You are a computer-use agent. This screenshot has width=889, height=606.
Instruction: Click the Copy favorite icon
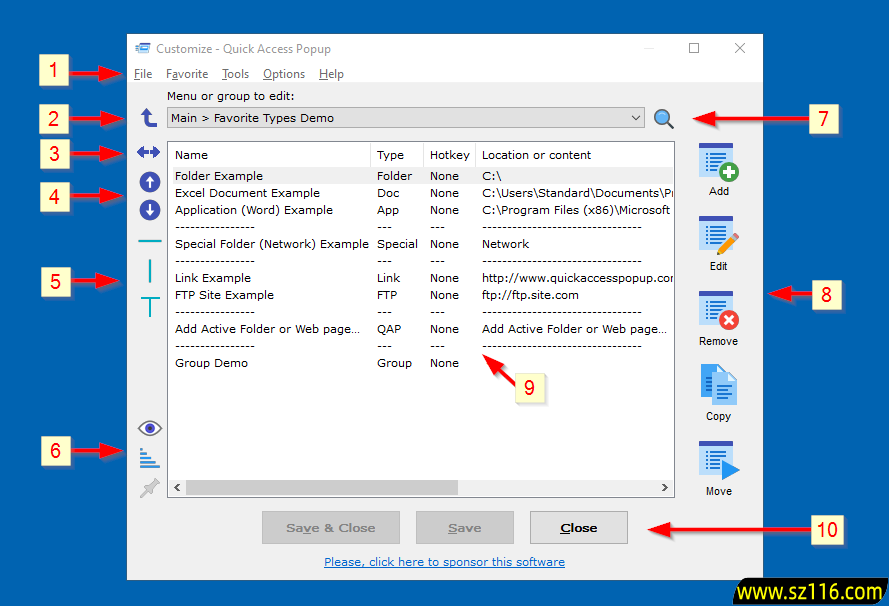click(718, 386)
